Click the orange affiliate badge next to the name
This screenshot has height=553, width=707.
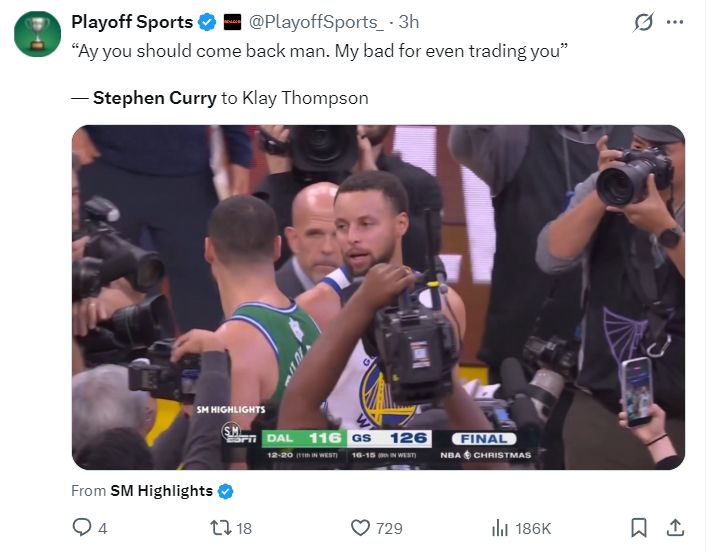click(x=232, y=22)
